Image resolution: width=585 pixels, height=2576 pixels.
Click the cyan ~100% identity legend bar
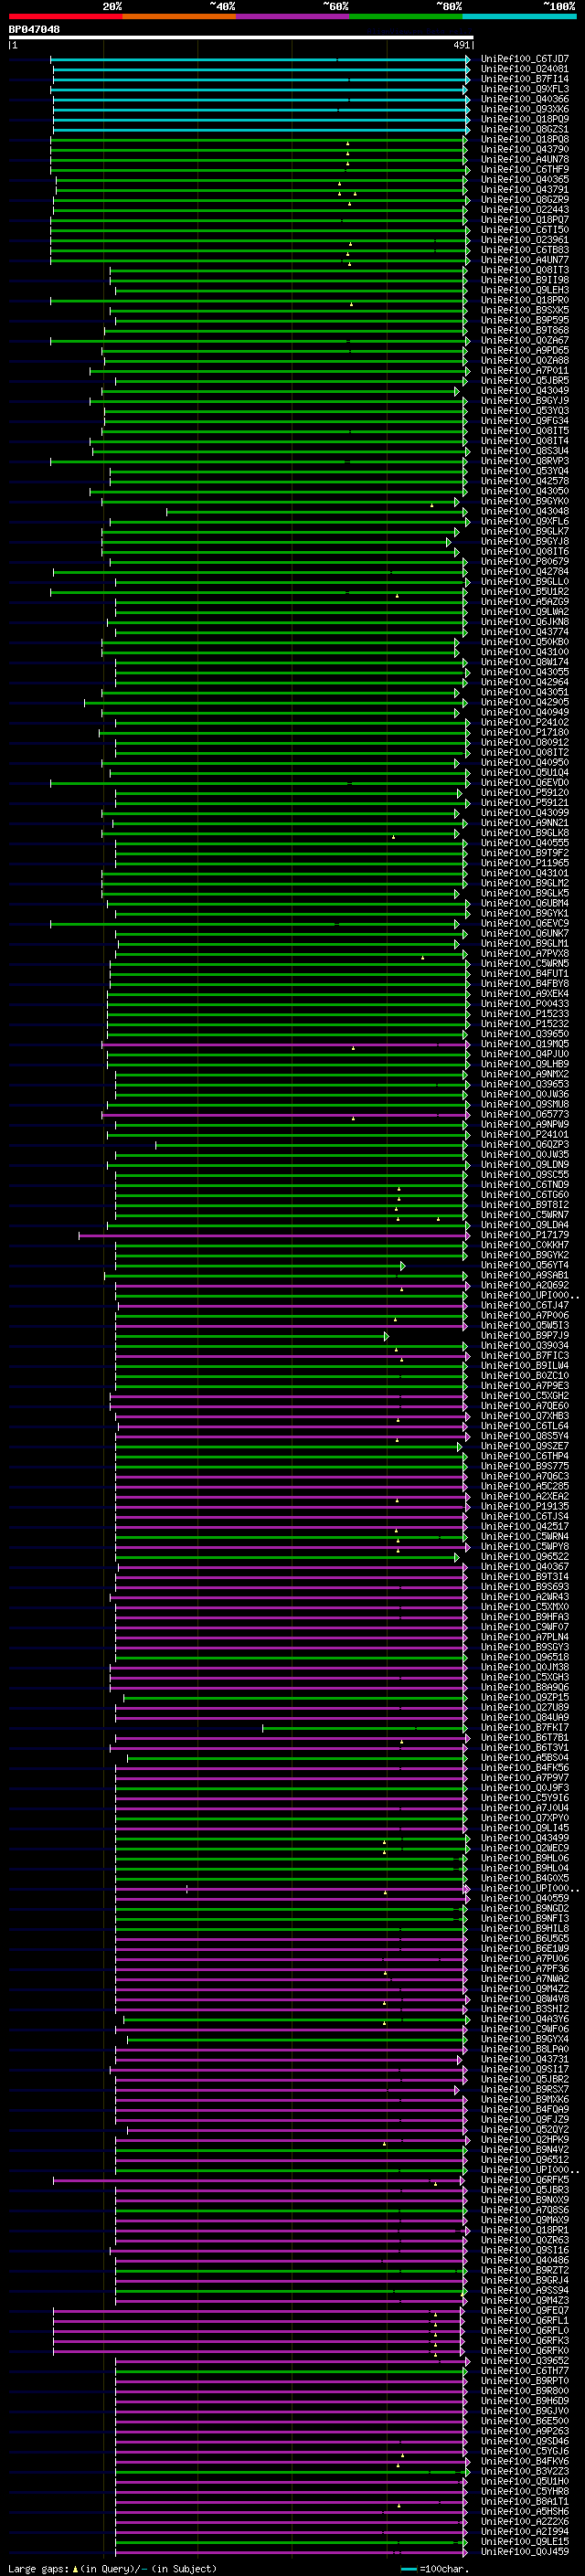519,16
